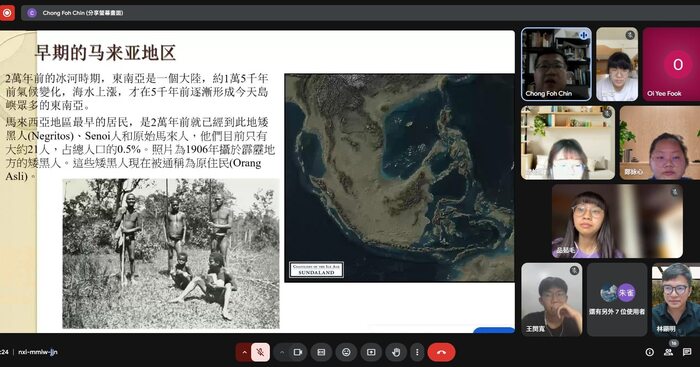Click meeting code nxi-mmiw-jjn
700x367 pixels.
38,352
